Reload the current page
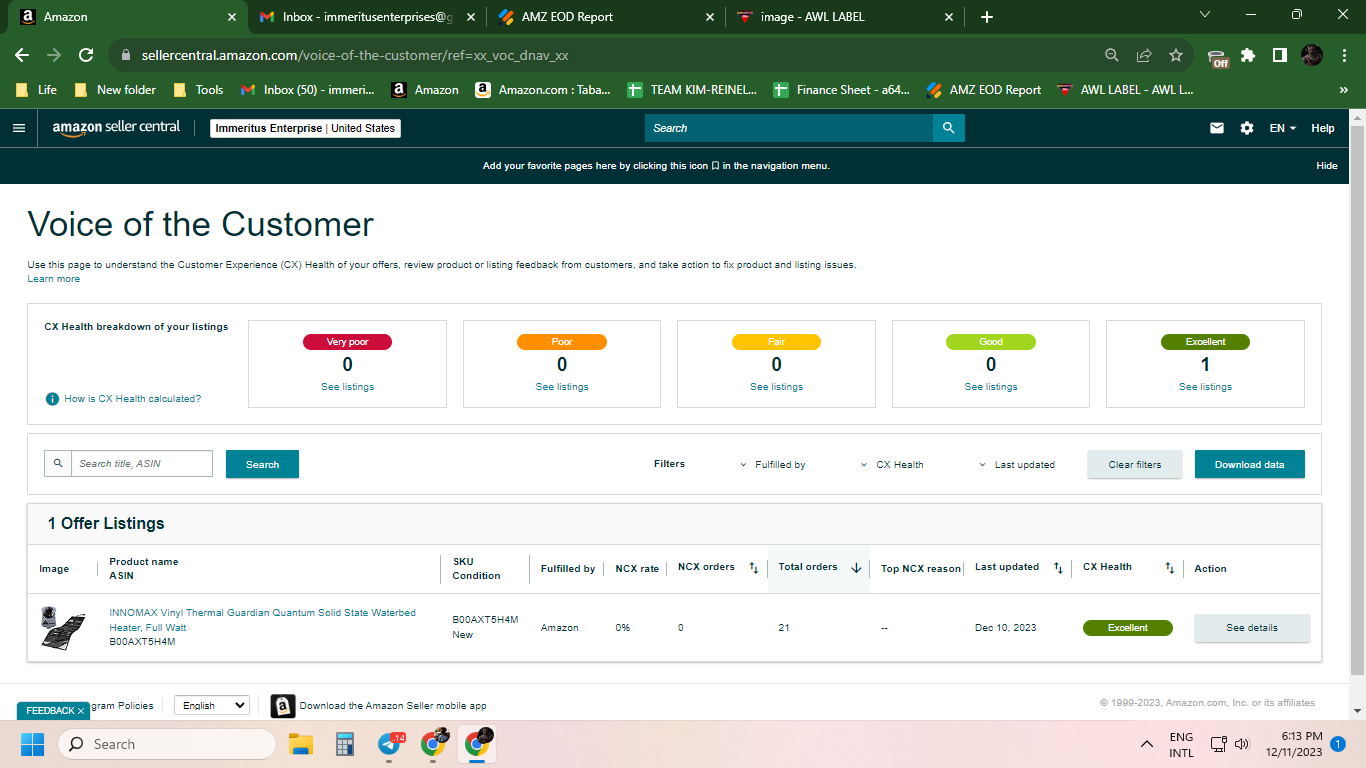 (x=86, y=56)
